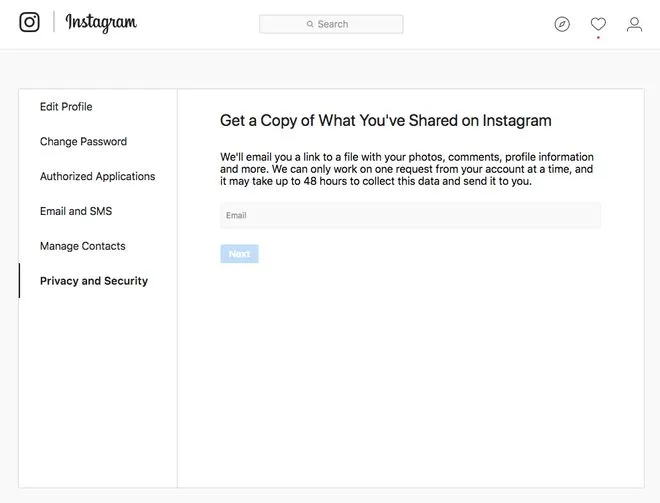Viewport: 660px width, 503px height.
Task: Click the data download description paragraph
Action: 407,169
